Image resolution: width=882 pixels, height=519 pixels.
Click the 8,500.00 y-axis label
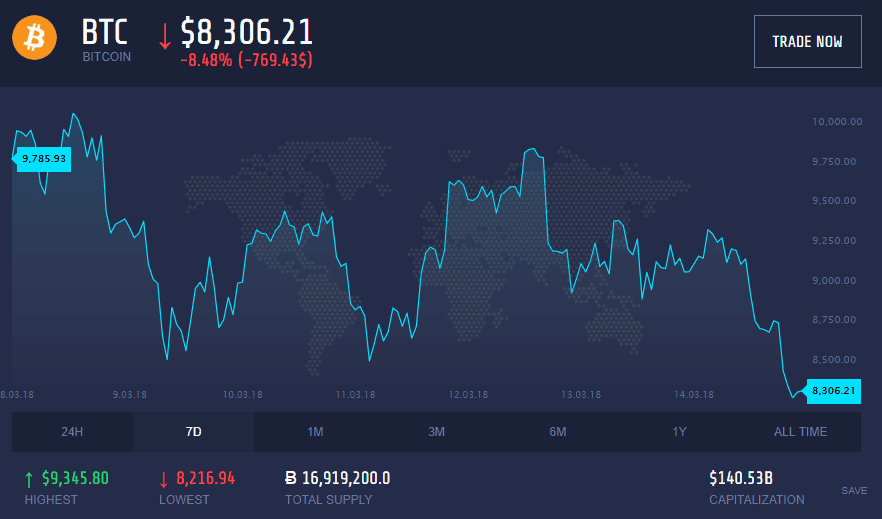tap(834, 359)
